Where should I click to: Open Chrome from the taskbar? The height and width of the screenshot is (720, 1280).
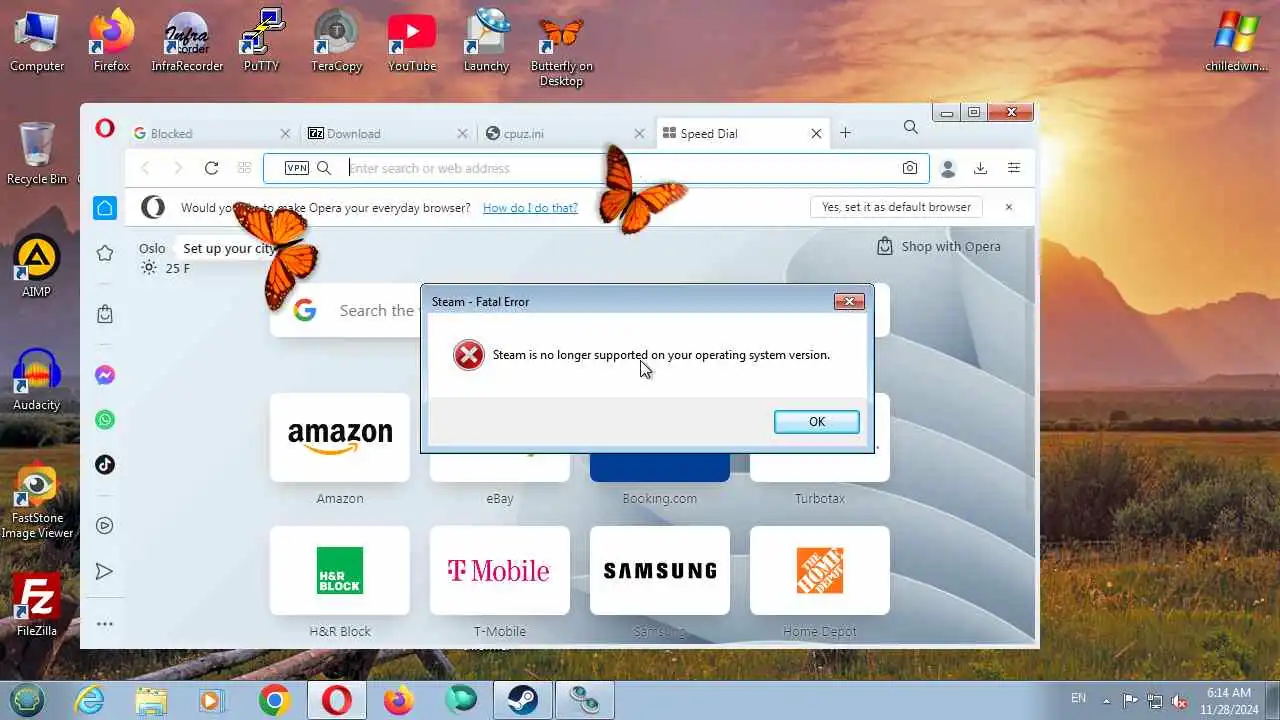[x=274, y=700]
